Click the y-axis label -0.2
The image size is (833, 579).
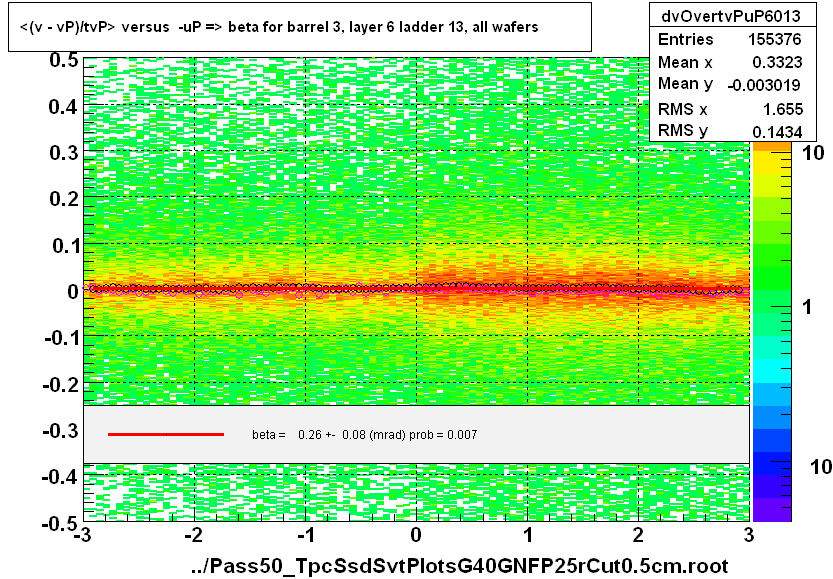61,384
